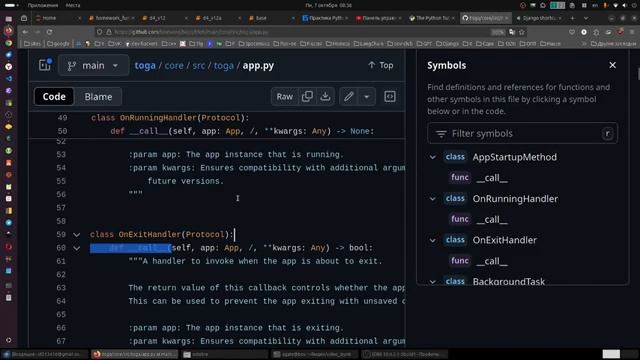Open a new browser tab with plus
Viewport: 640px width, 360px height.
(572, 18)
